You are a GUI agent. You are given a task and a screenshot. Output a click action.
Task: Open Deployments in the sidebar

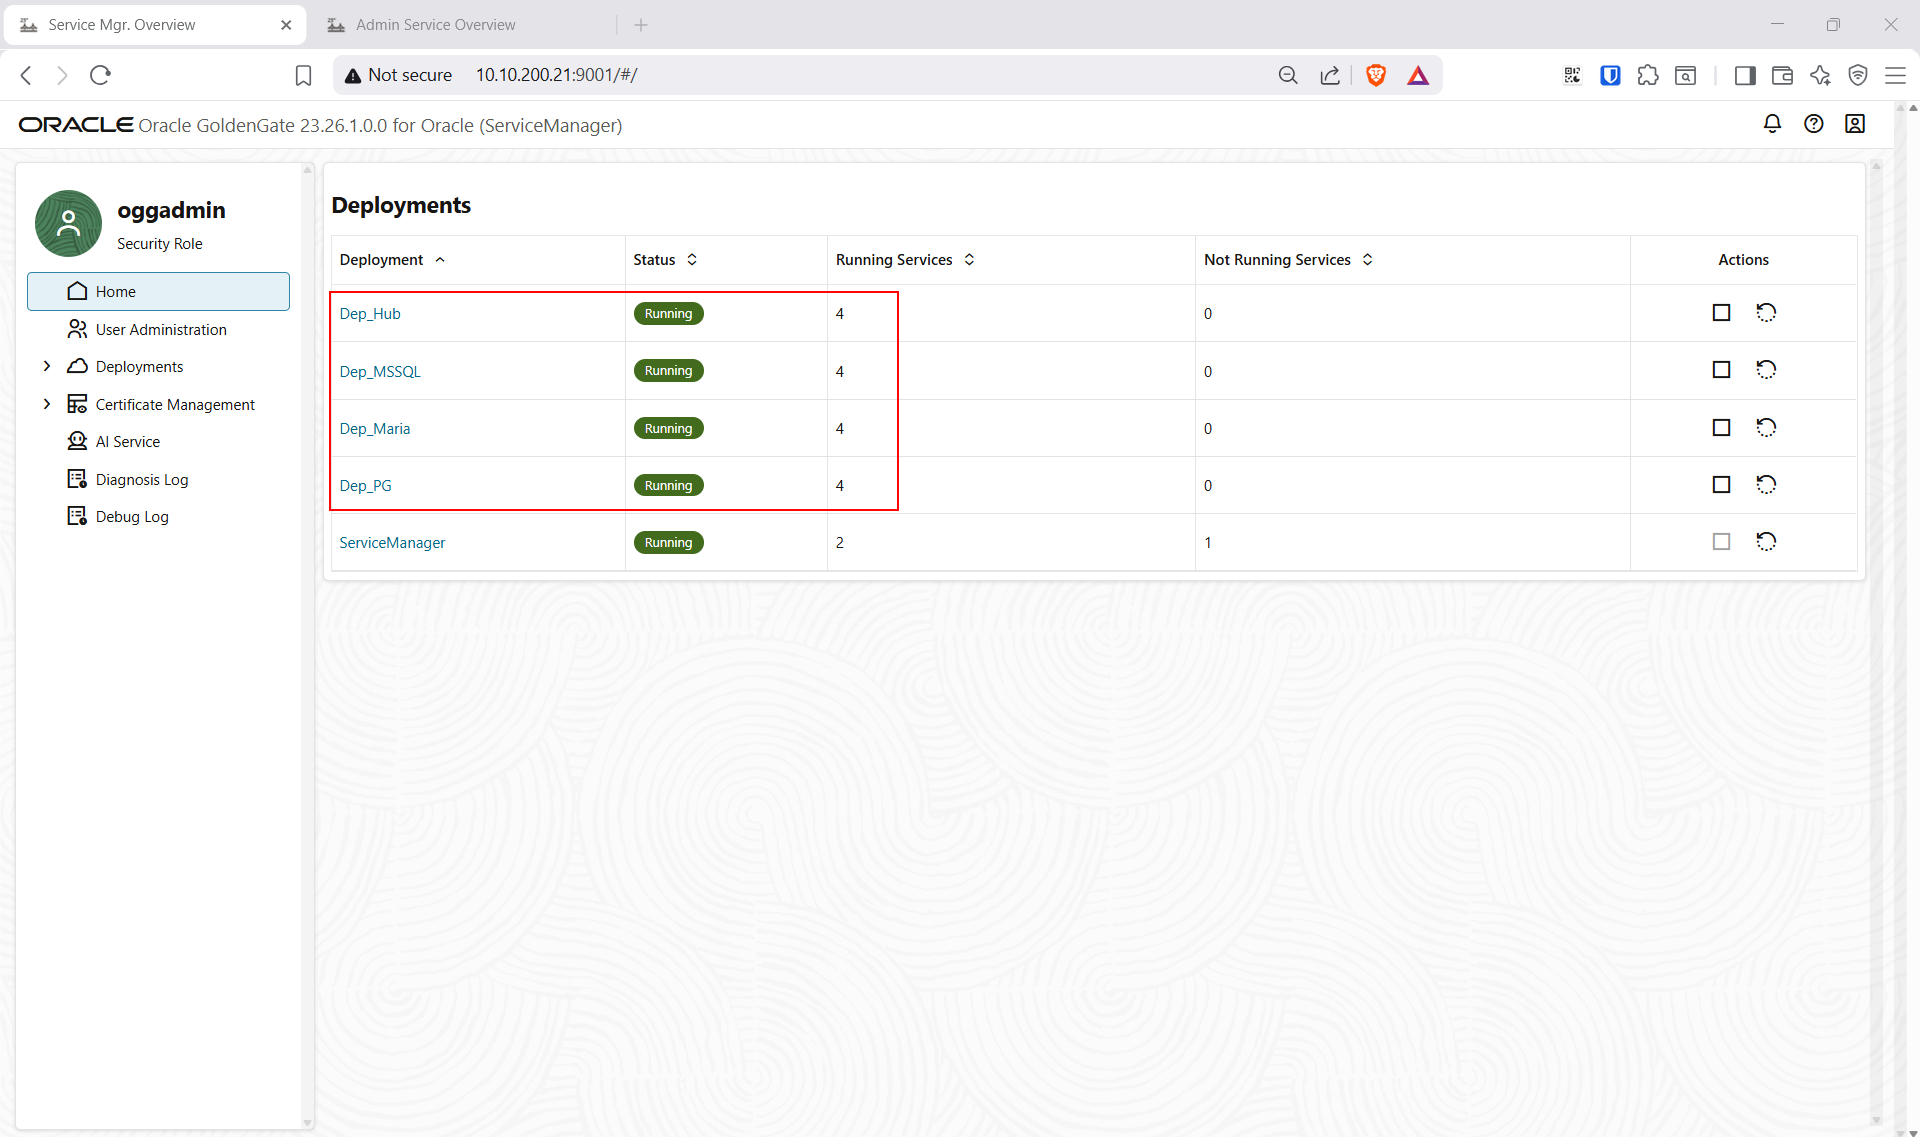(140, 367)
